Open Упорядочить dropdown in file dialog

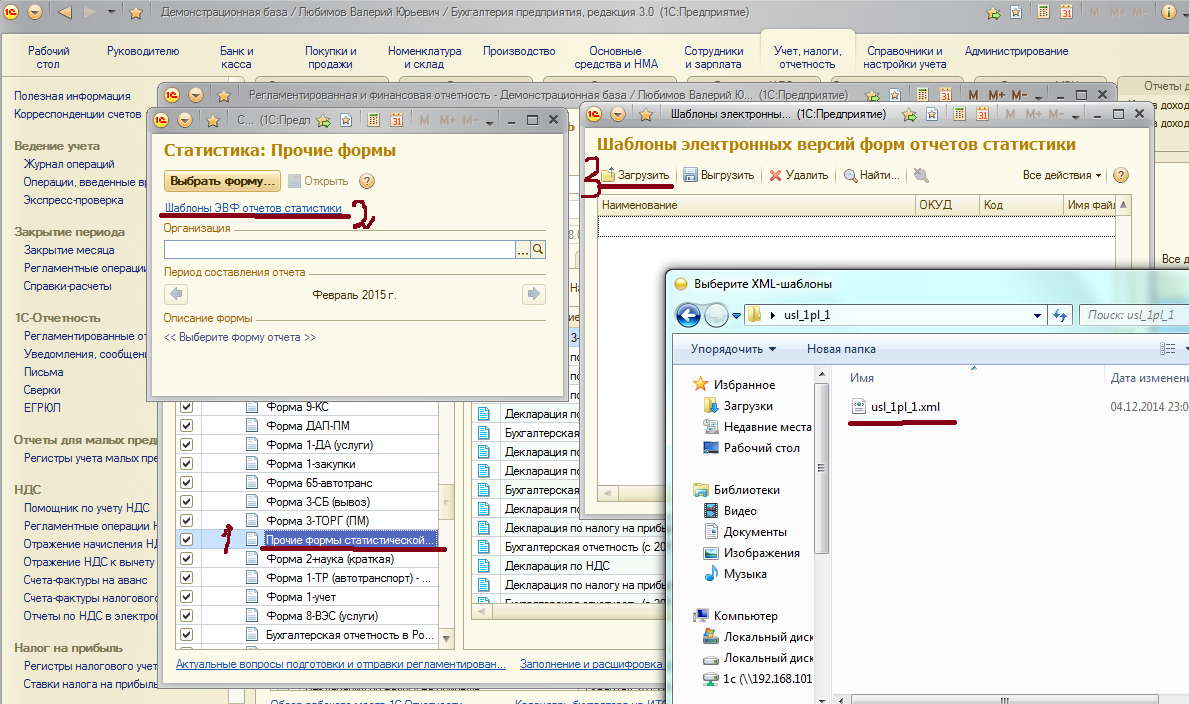(733, 349)
